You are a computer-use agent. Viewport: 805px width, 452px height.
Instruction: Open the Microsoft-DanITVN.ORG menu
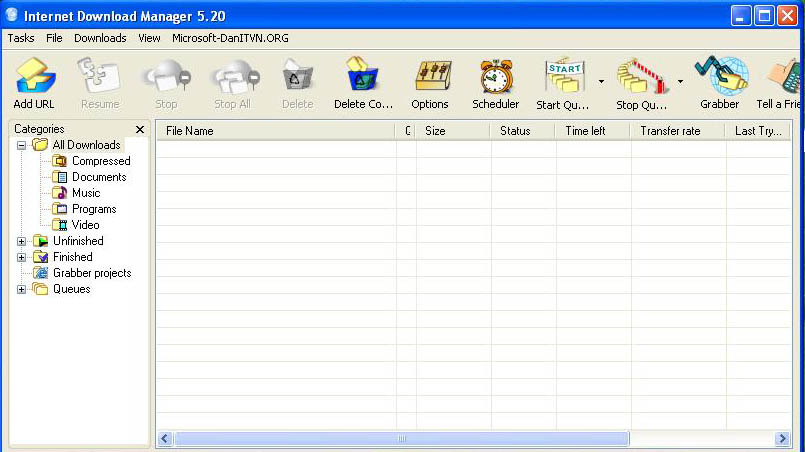point(230,38)
